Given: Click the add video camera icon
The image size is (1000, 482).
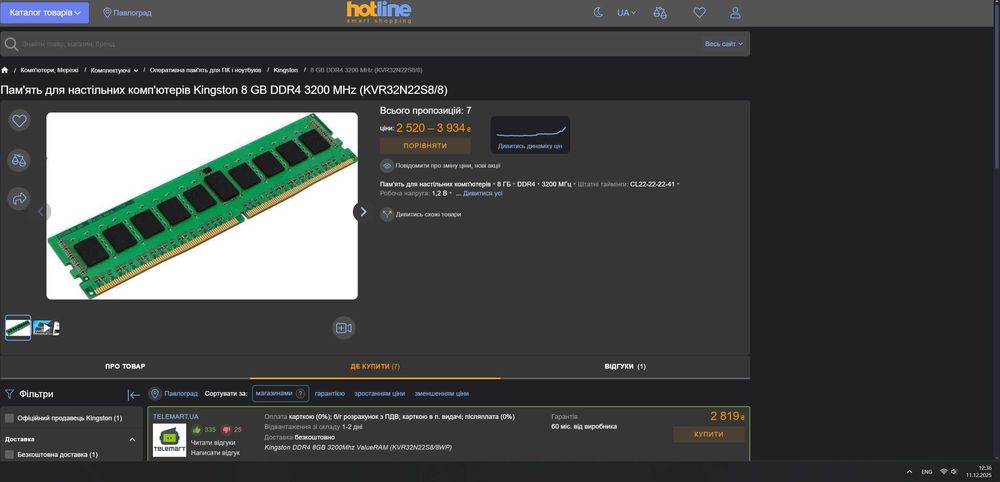Looking at the screenshot, I should click(x=344, y=328).
